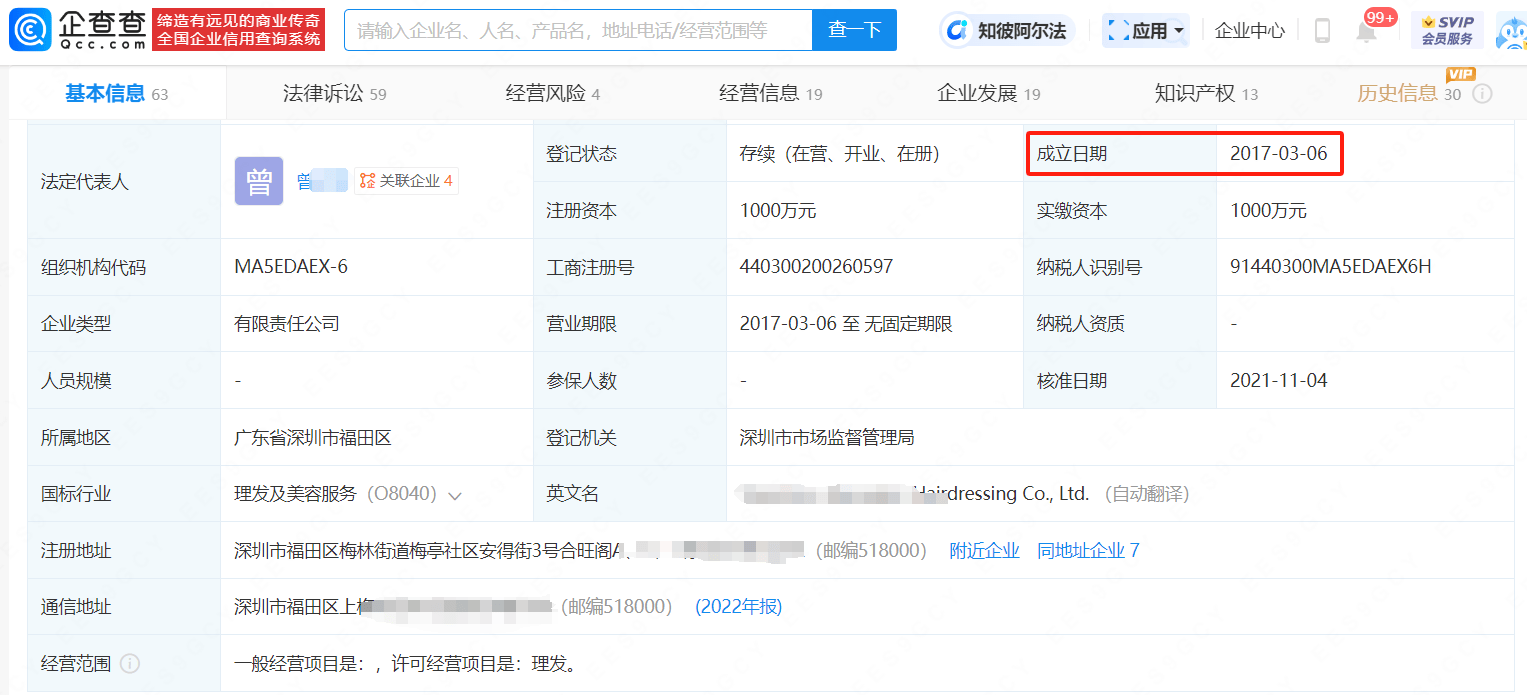The width and height of the screenshot is (1527, 695).
Task: Focus the company name search field
Action: coord(578,30)
